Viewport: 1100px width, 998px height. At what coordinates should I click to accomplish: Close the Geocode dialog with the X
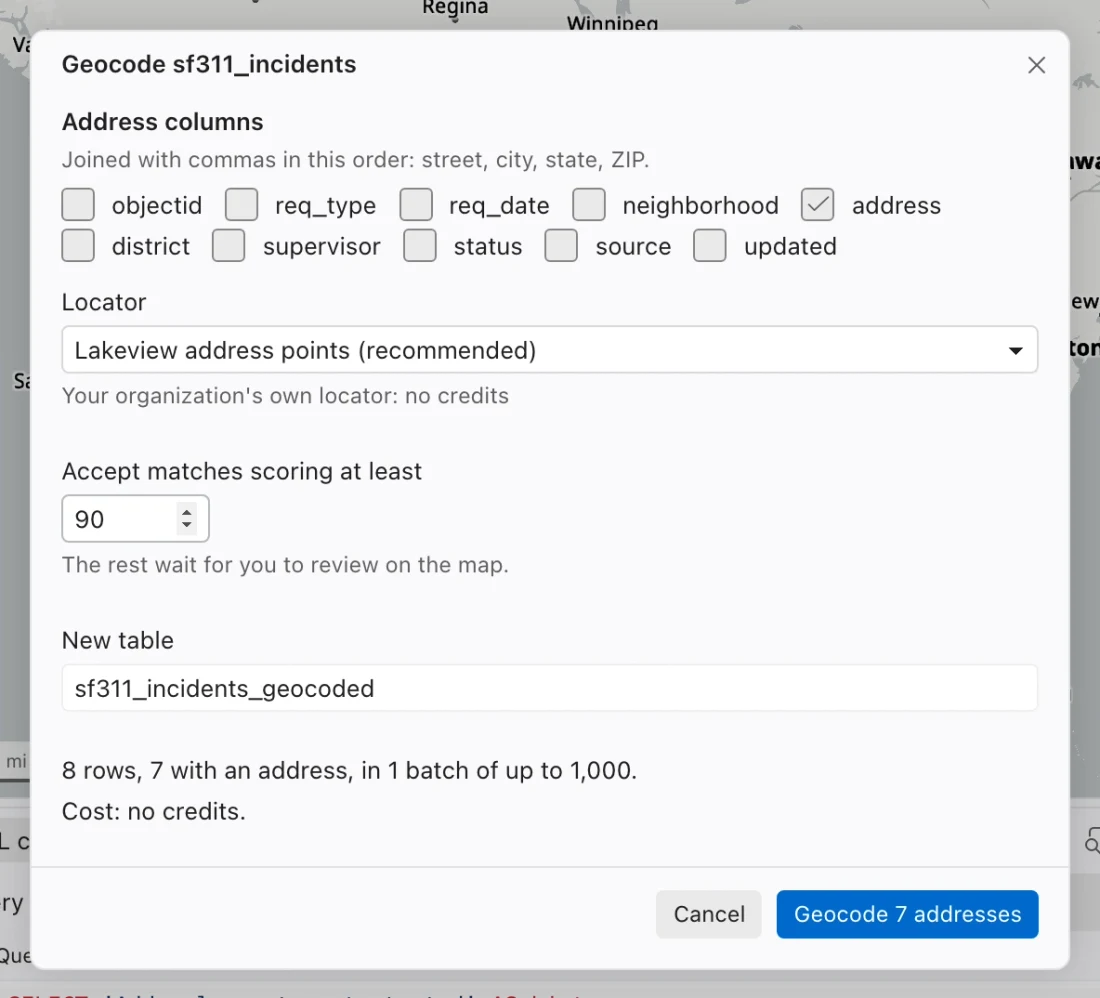pos(1036,65)
